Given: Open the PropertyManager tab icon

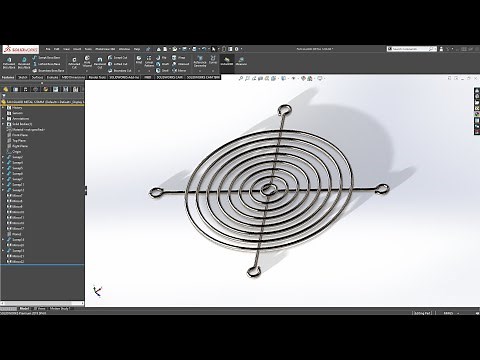Looking at the screenshot, I should click(15, 89).
